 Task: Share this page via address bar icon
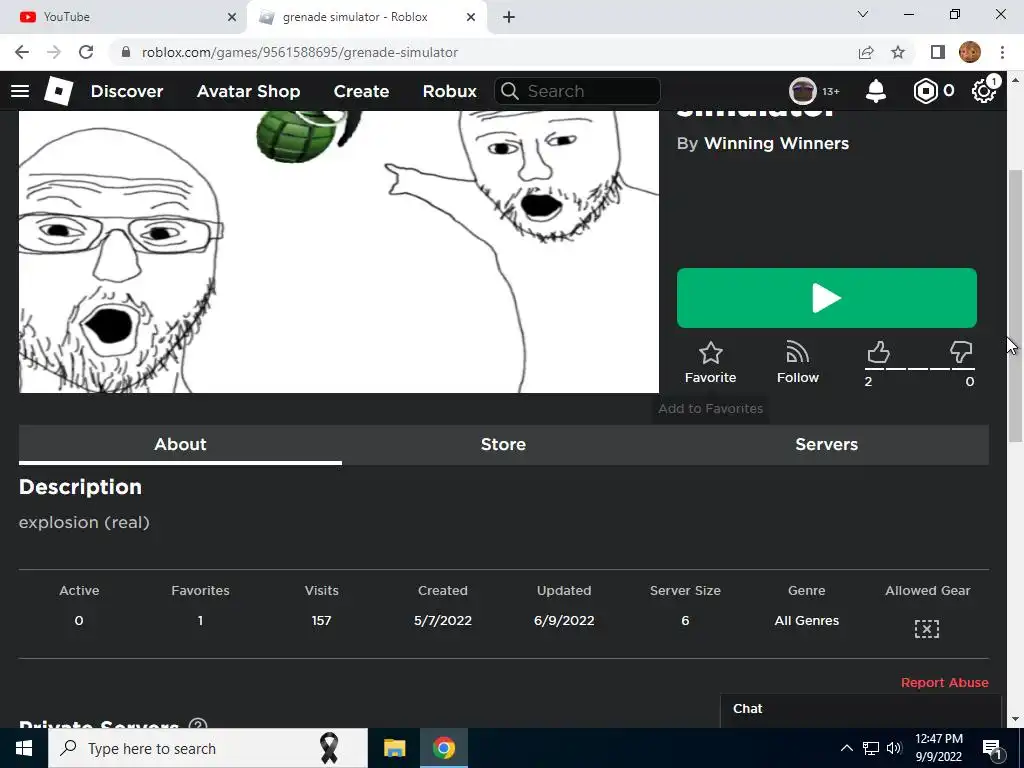click(x=866, y=52)
